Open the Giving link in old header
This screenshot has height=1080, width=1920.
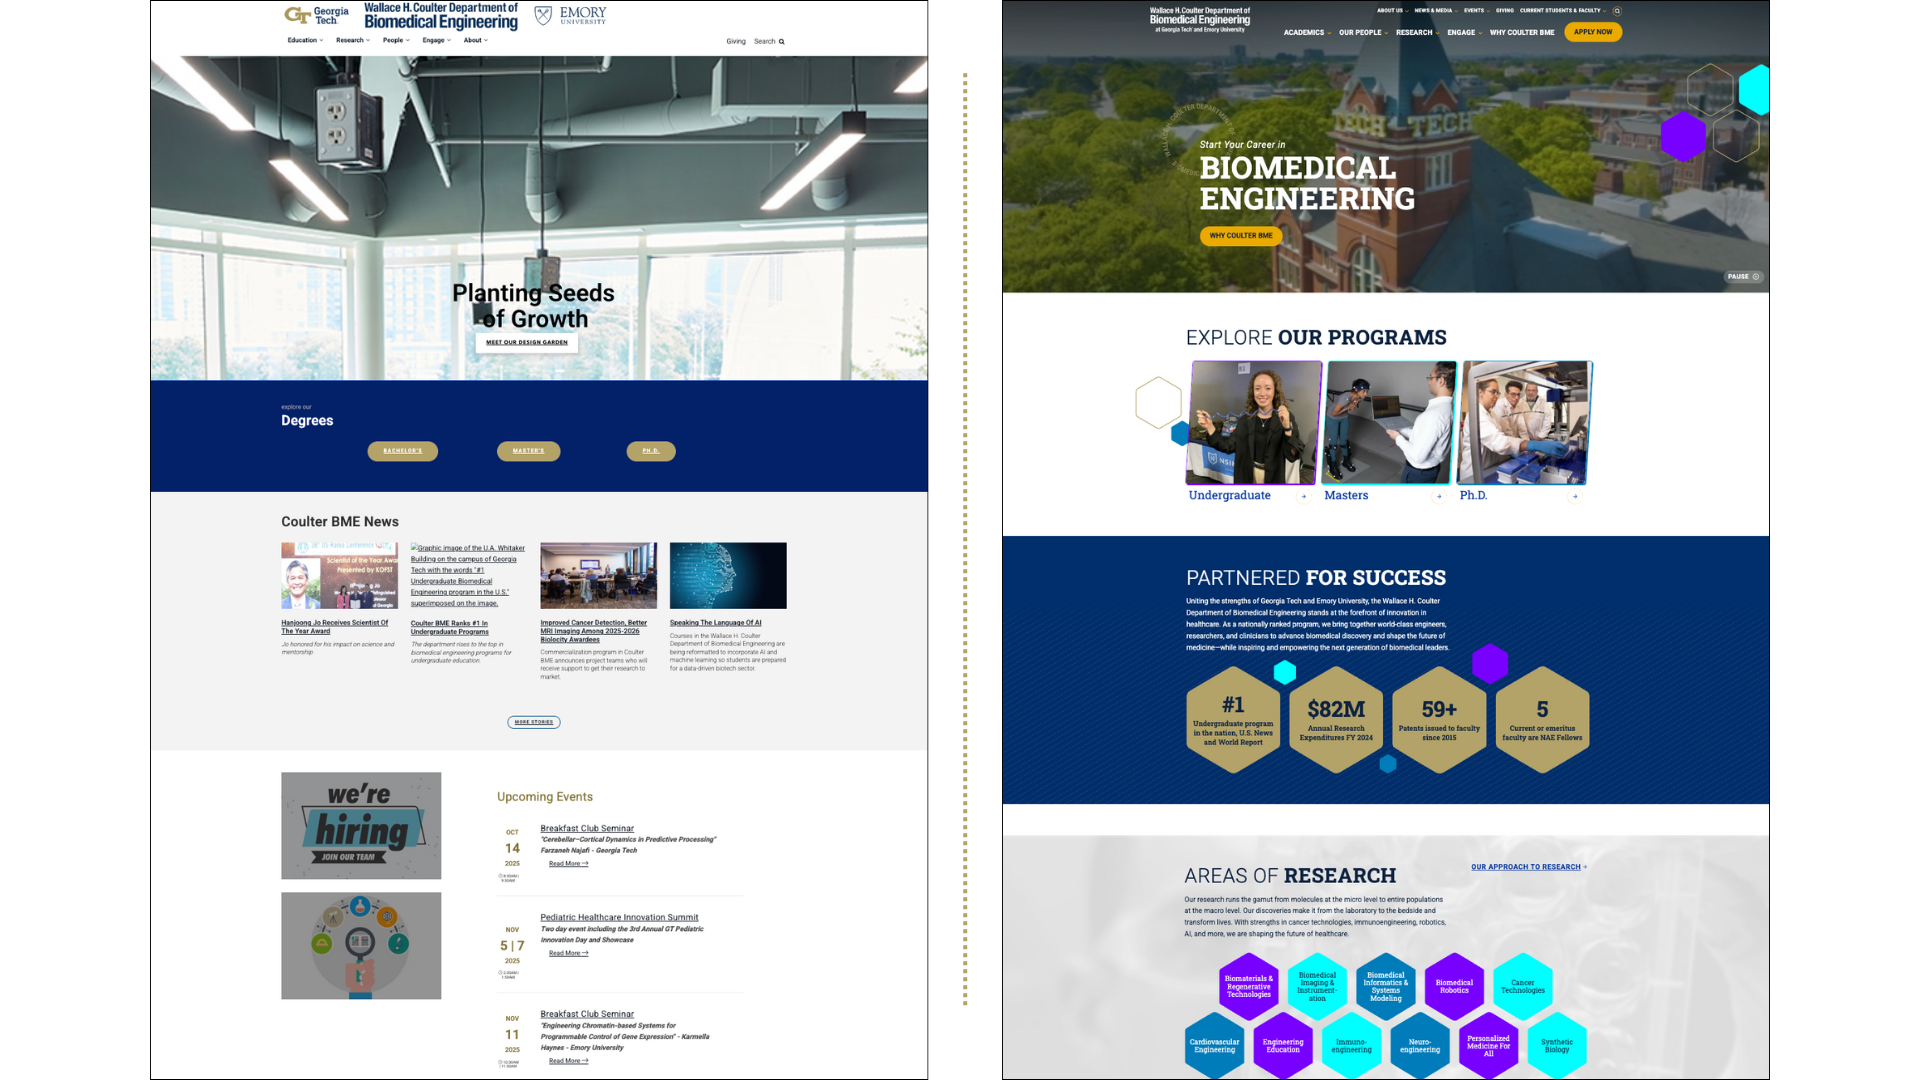(x=736, y=42)
